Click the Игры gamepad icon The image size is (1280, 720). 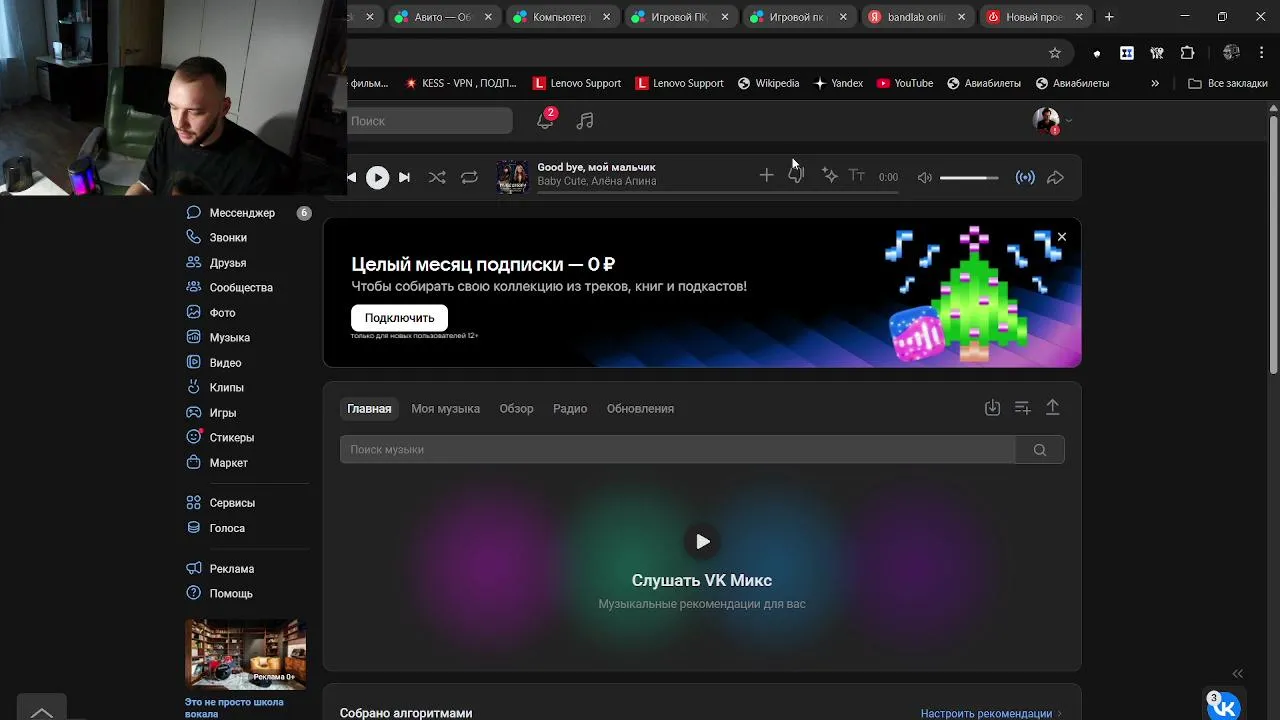click(194, 412)
